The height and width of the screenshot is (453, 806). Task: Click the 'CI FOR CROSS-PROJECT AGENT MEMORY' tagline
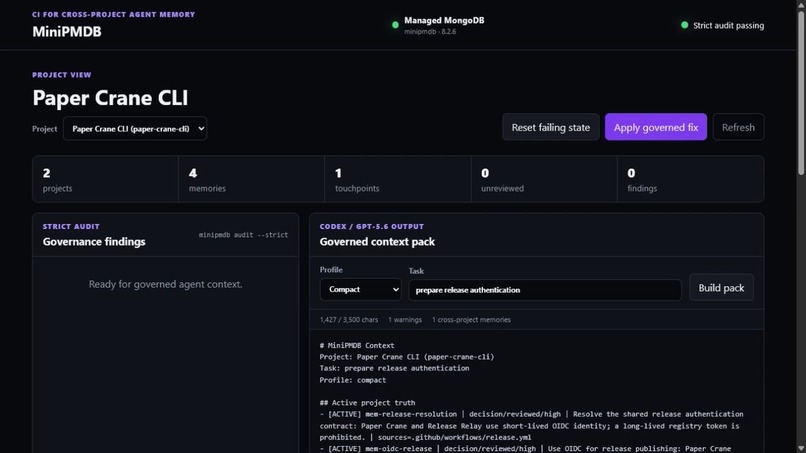[114, 14]
